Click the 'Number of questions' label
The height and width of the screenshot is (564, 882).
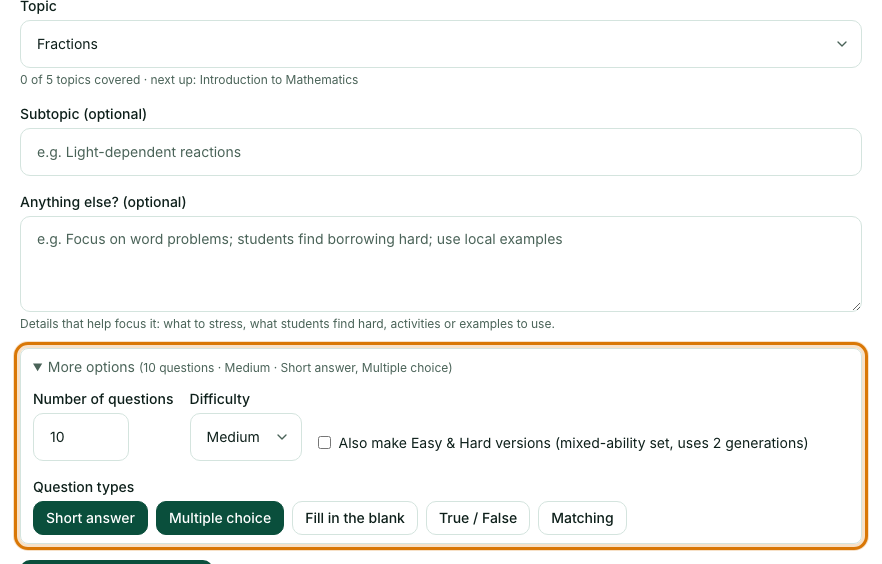[x=104, y=399]
